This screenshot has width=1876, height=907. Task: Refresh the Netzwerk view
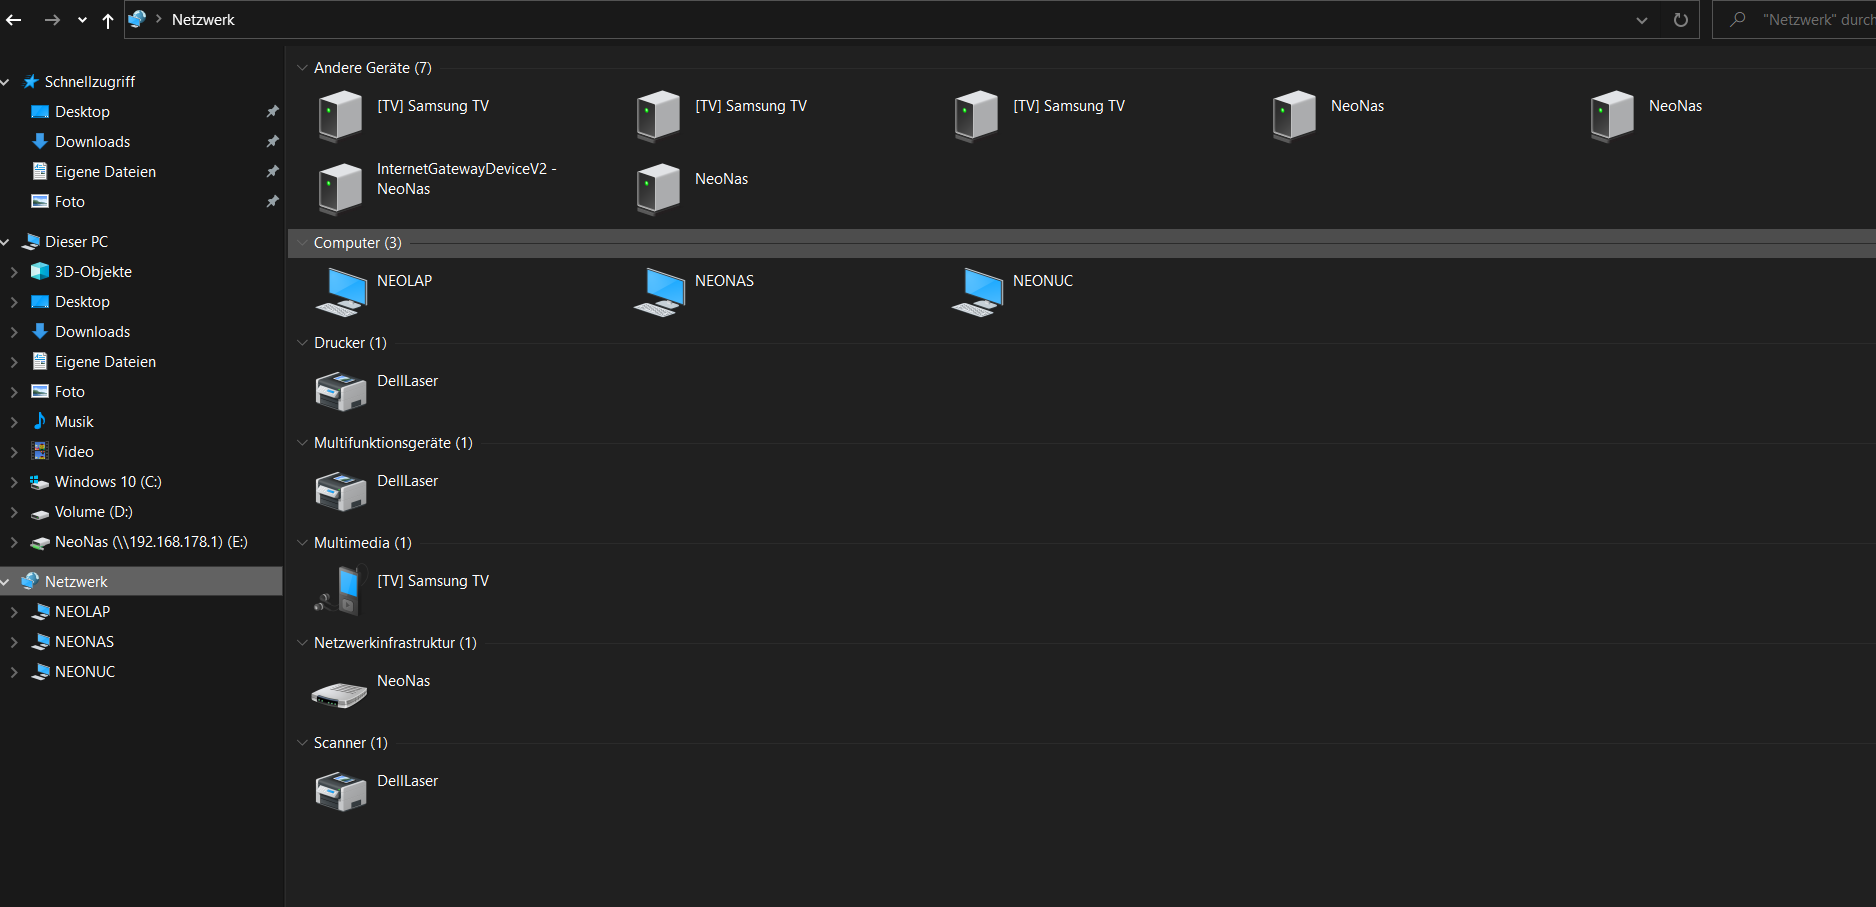click(x=1680, y=20)
